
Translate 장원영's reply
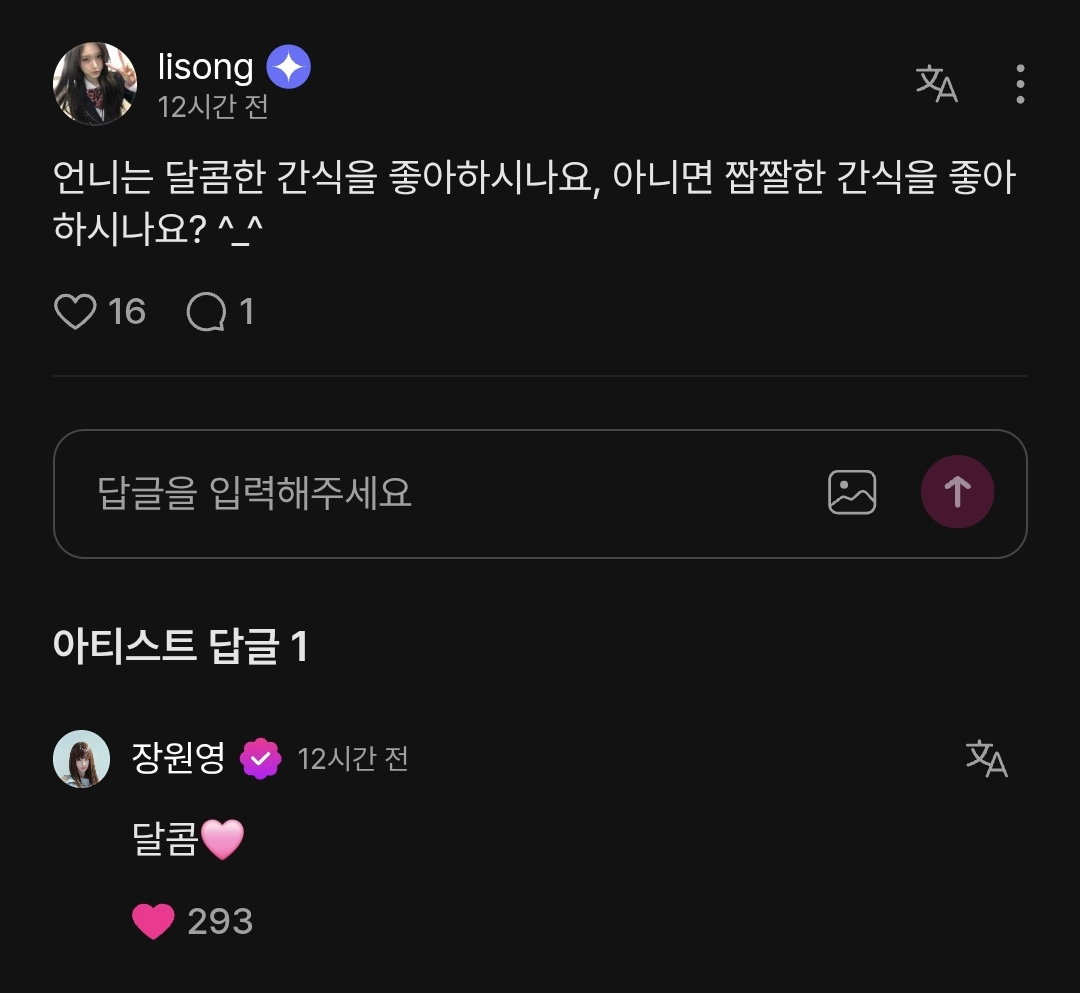point(986,759)
